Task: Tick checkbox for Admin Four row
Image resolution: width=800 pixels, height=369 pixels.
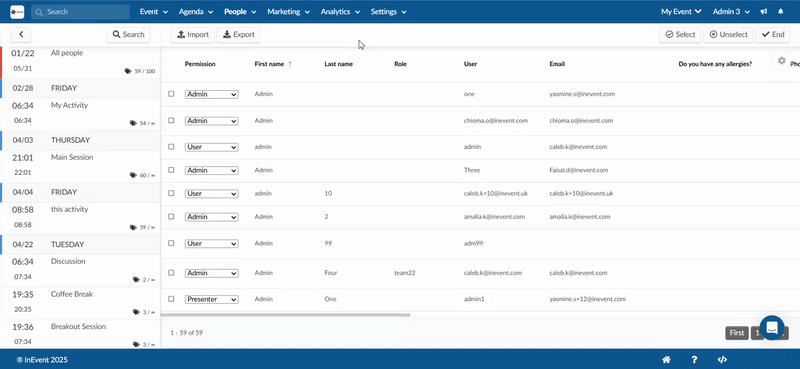Action: (x=171, y=273)
